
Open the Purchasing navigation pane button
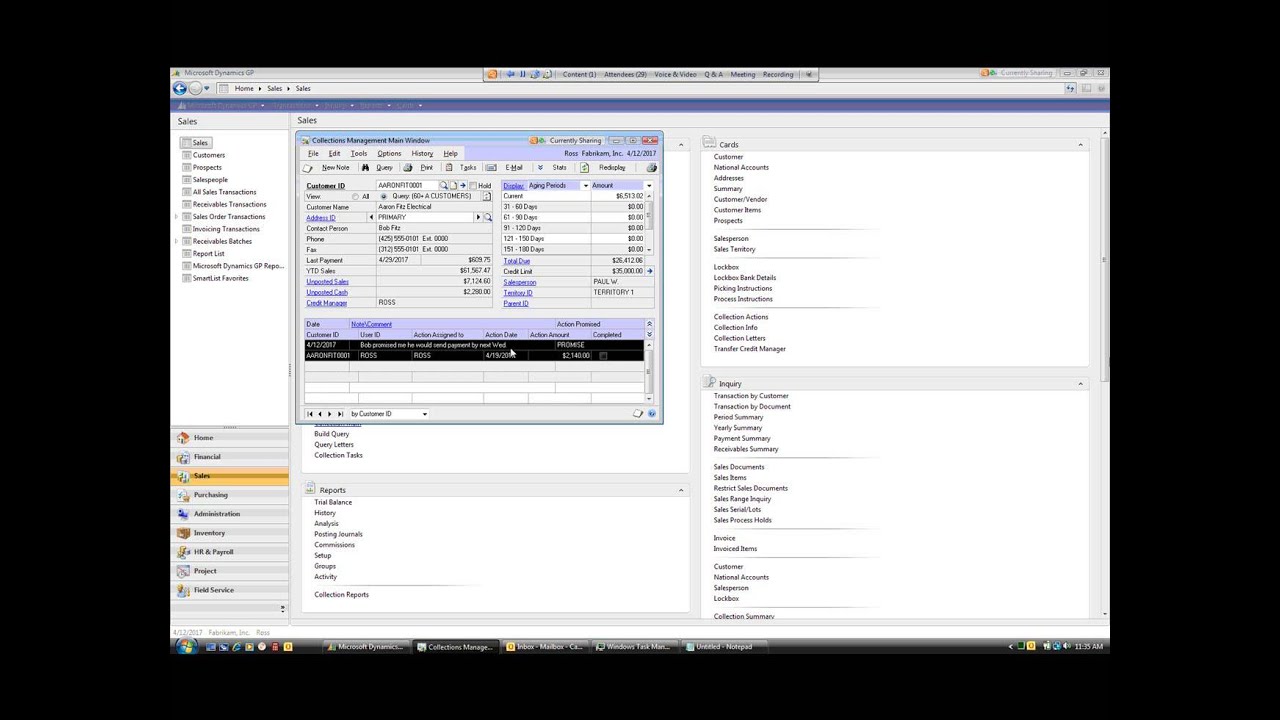click(x=230, y=495)
